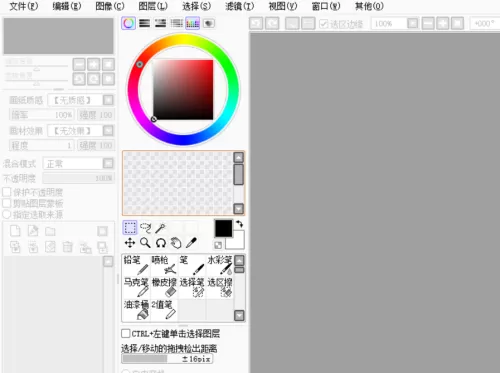
Task: Click the black foreground color swatch
Action: tap(223, 228)
